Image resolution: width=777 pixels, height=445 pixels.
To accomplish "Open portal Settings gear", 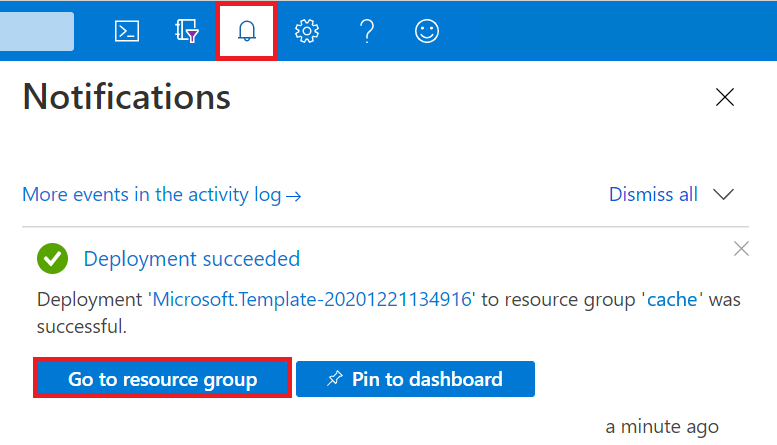I will [307, 31].
